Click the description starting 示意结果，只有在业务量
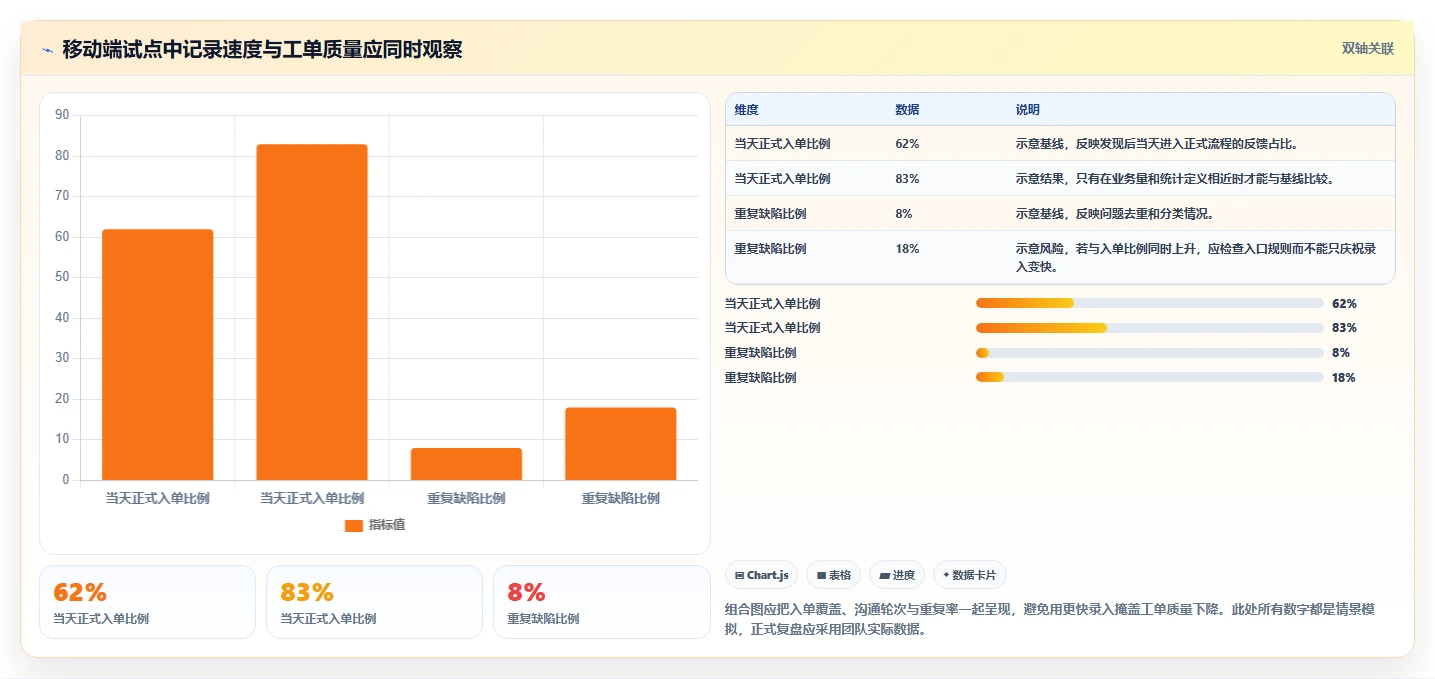The height and width of the screenshot is (679, 1435). tap(1175, 179)
